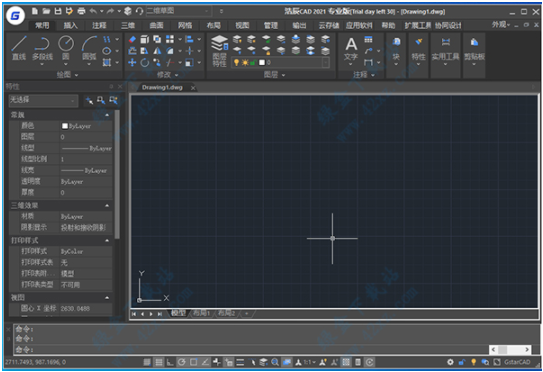Select the Drawing1.dwg document tab
Screen dimensions: 543x372
(162, 87)
